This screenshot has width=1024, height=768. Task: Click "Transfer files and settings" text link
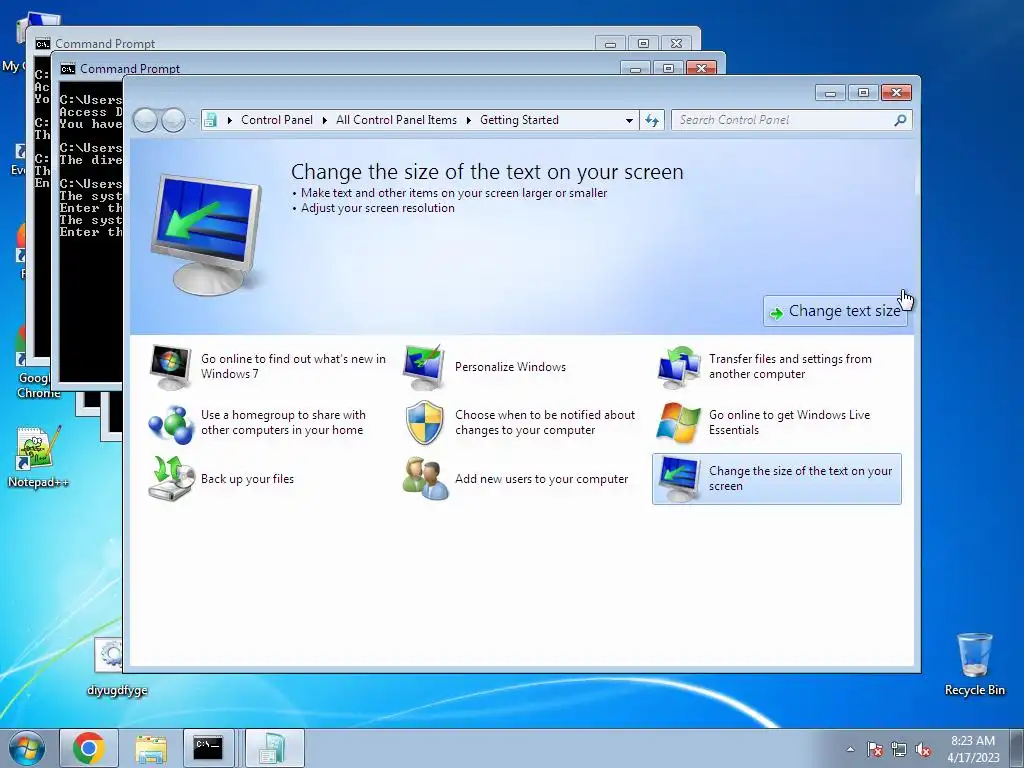click(790, 366)
